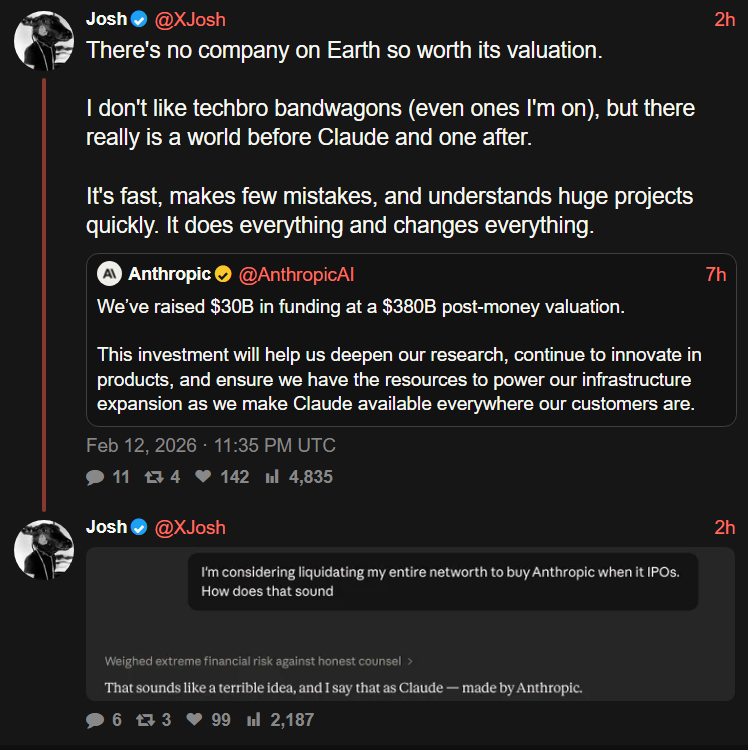This screenshot has height=750, width=748.
Task: Expand the "Weighed extreme financial risk" reasoning chevron
Action: 410,661
